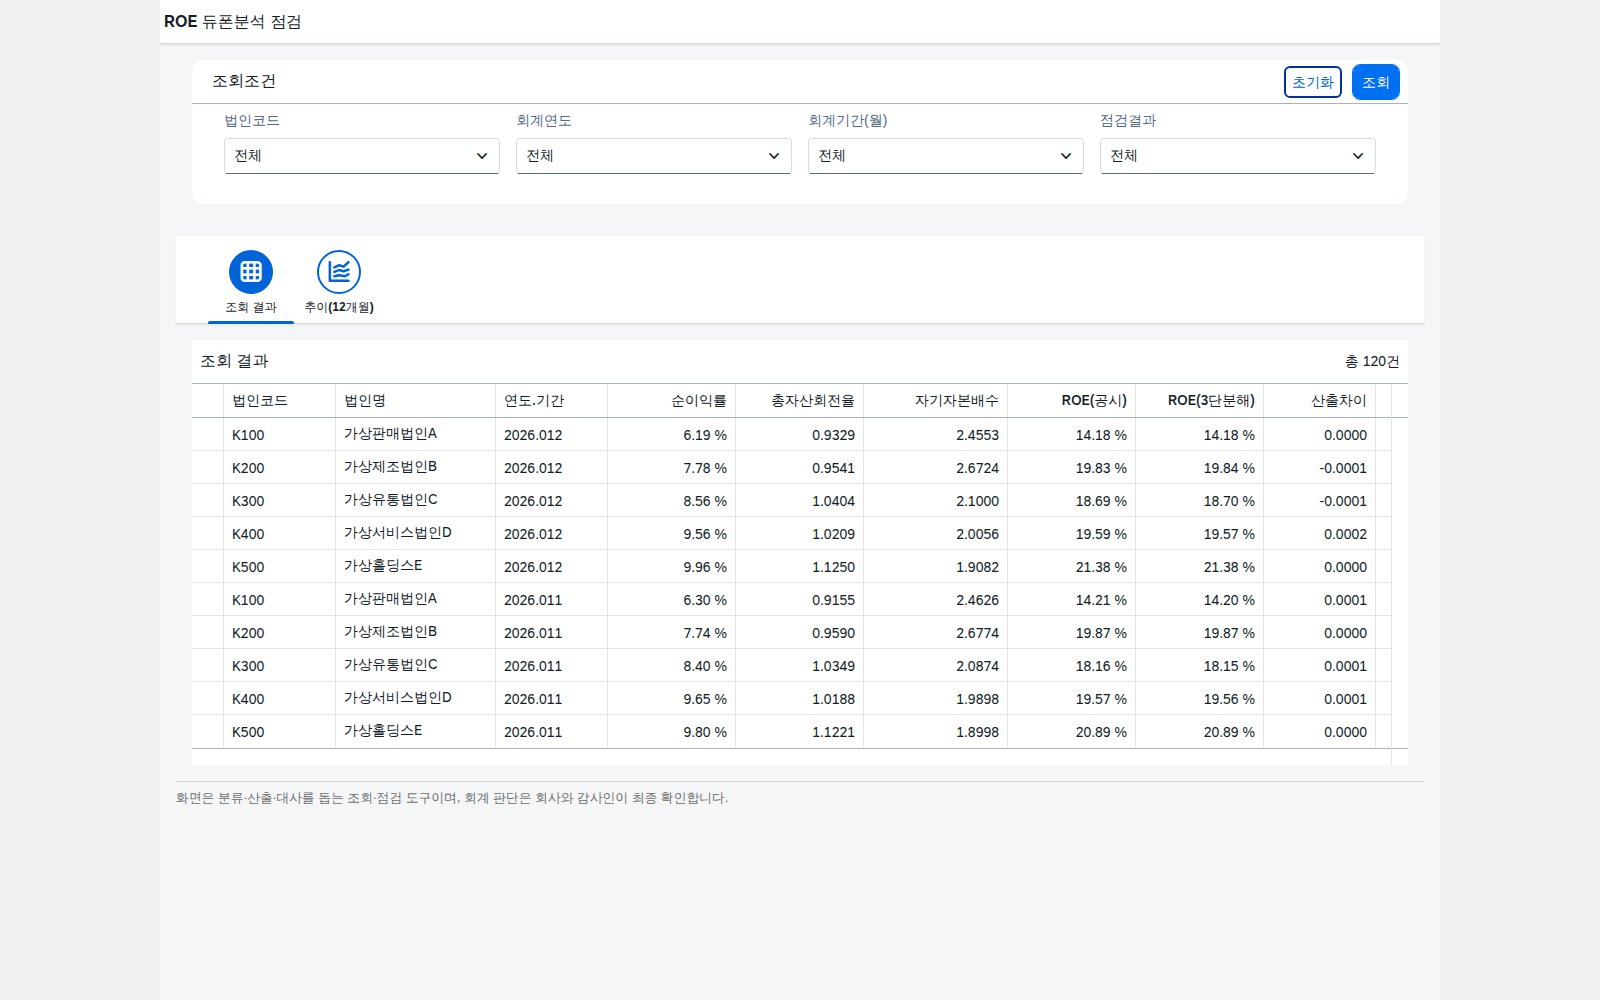The width and height of the screenshot is (1600, 1000).
Task: Click asset turnover value 1.1250
Action: pos(833,567)
